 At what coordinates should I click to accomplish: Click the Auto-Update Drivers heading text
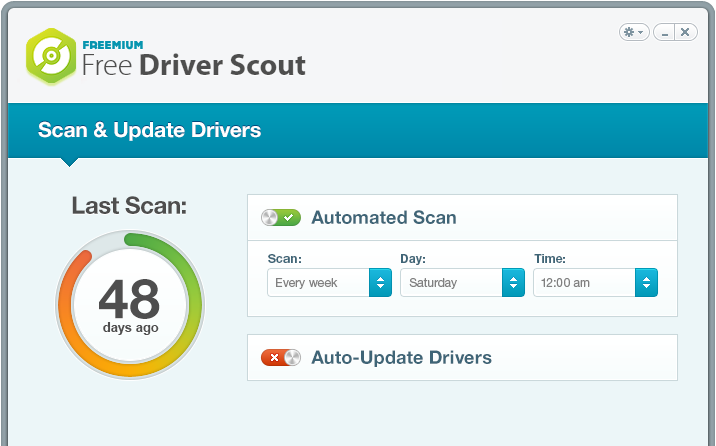coord(401,357)
